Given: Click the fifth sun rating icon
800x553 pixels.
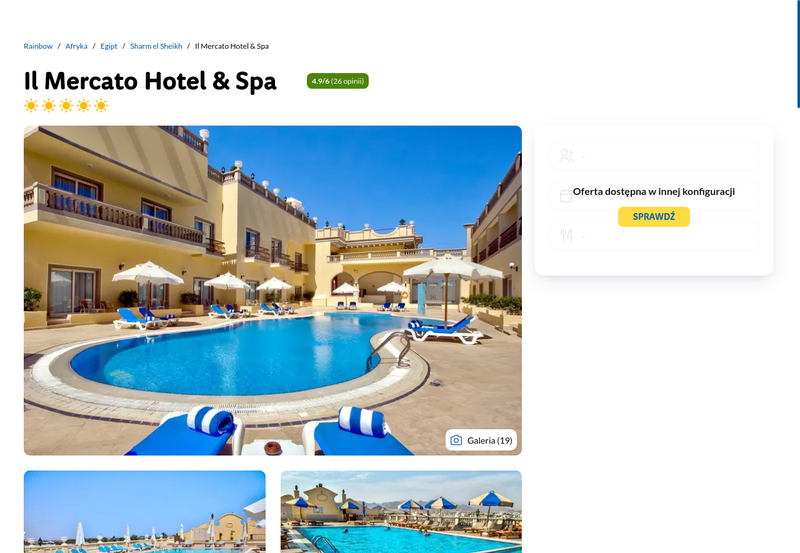Looking at the screenshot, I should (102, 106).
